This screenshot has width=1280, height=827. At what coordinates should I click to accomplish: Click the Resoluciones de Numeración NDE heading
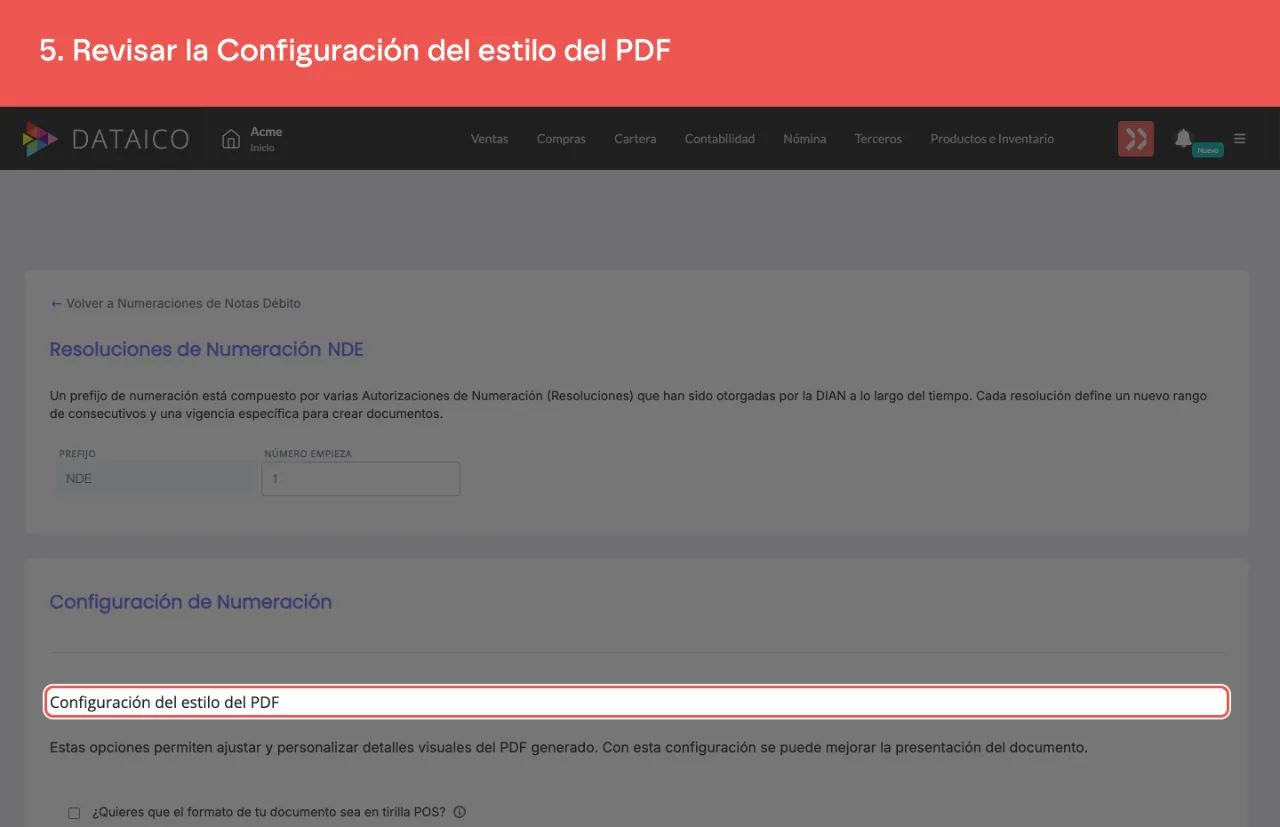coord(207,349)
